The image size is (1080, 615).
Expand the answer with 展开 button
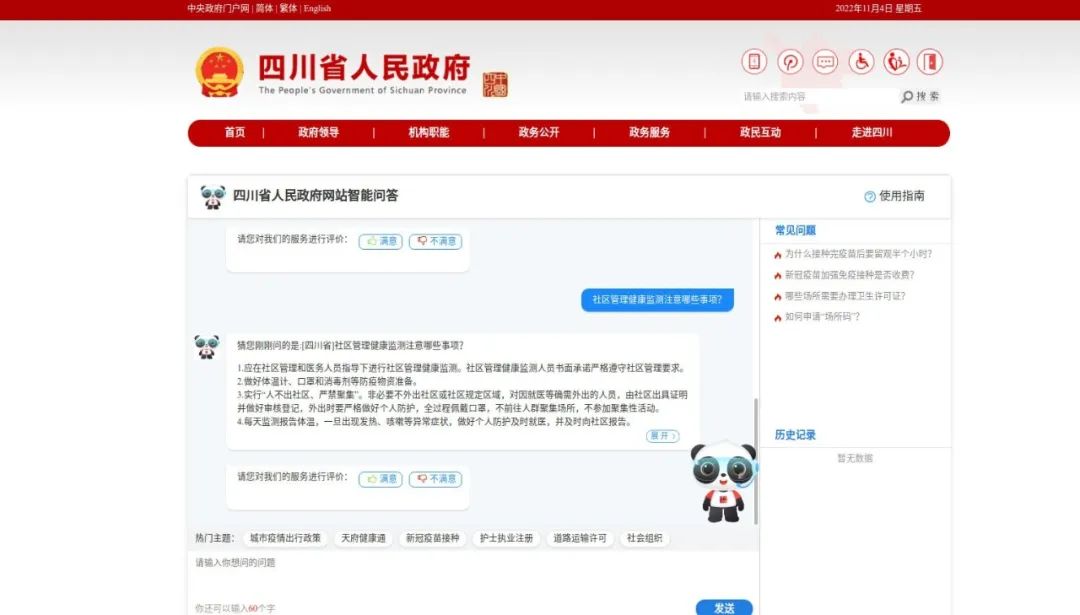tap(662, 436)
